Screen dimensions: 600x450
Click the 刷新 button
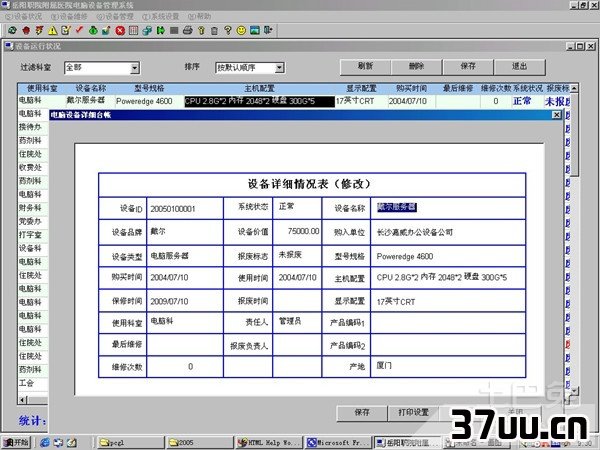click(x=365, y=67)
